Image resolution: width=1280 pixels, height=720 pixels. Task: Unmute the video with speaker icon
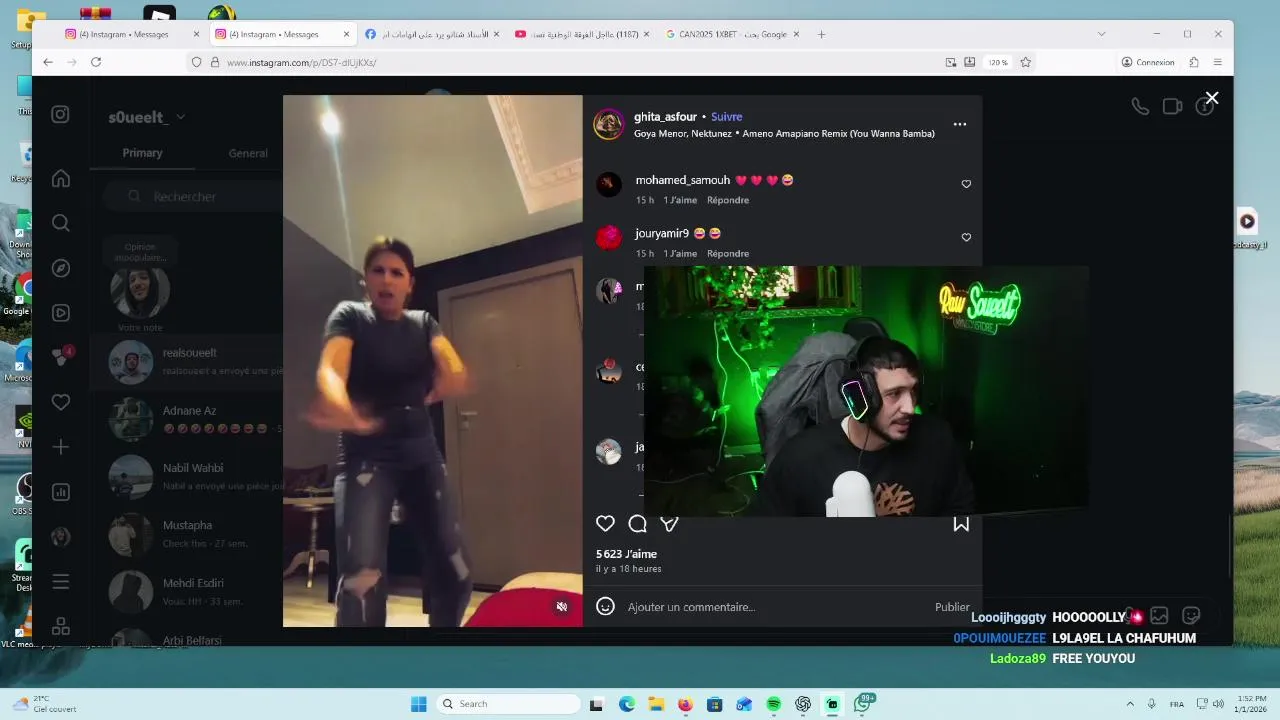tap(562, 607)
